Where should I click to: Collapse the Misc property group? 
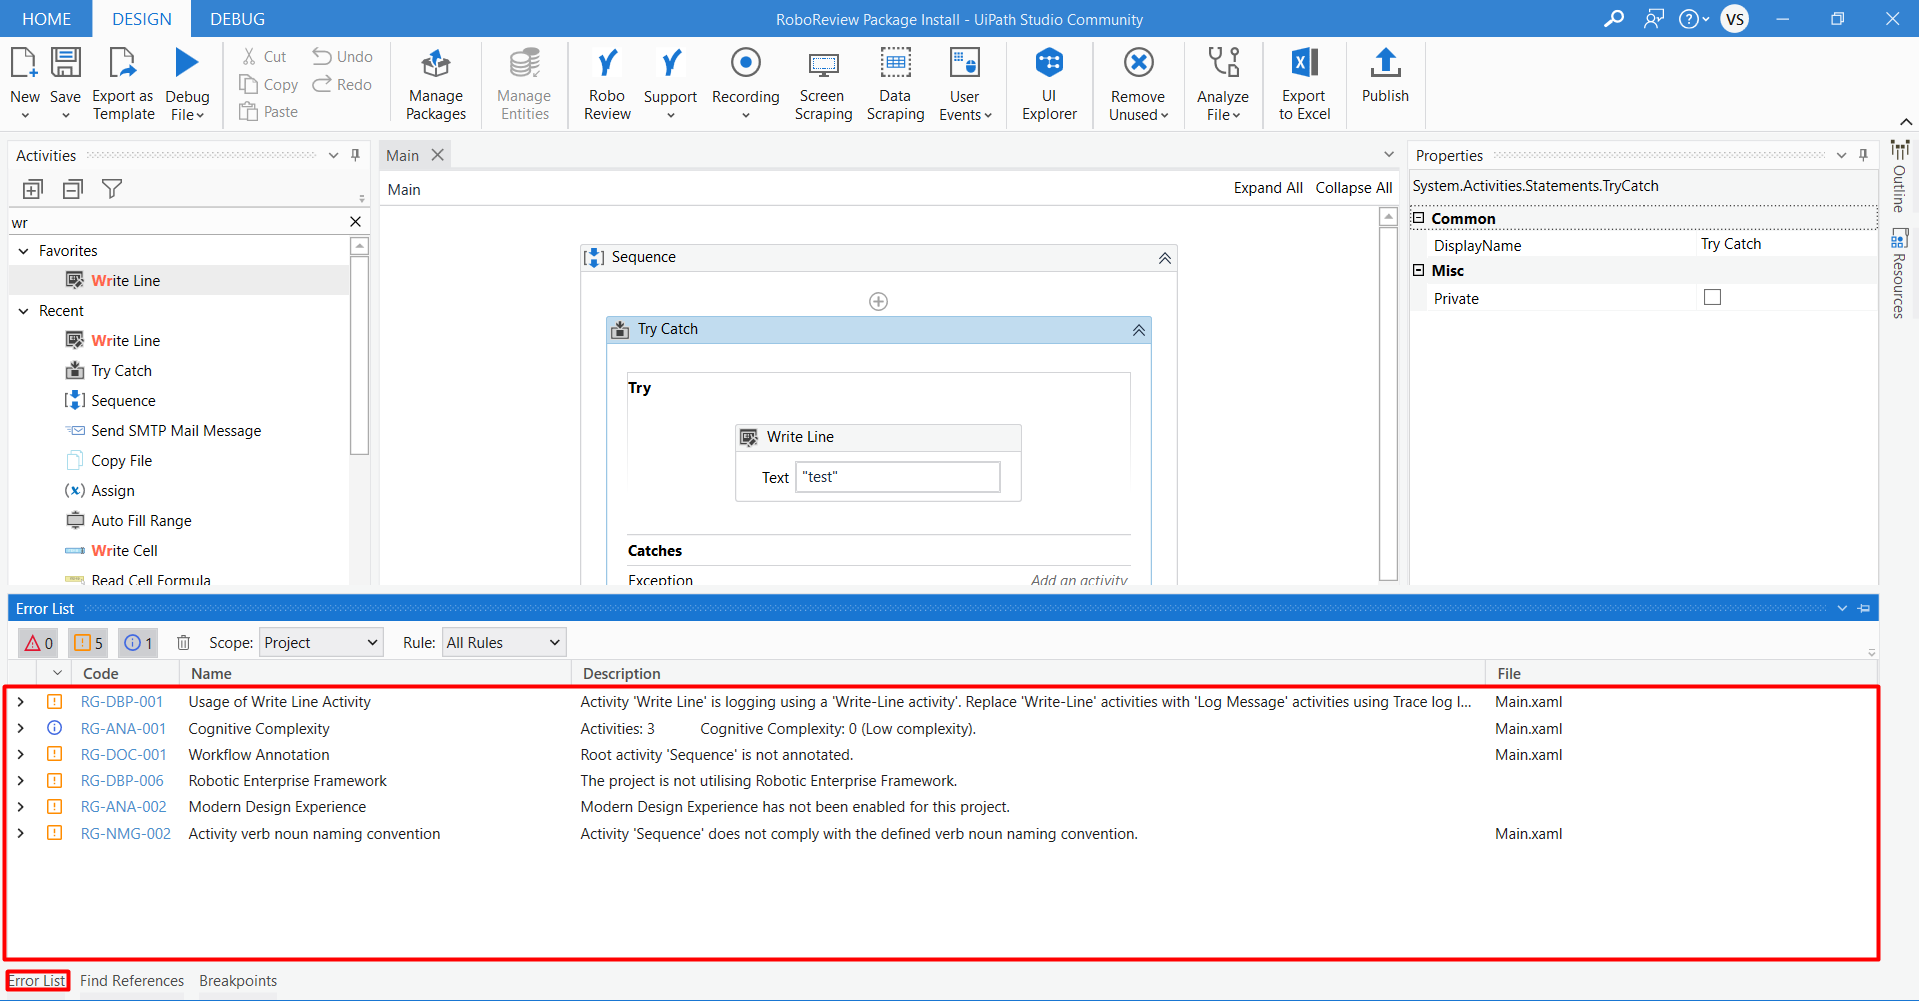click(1418, 270)
